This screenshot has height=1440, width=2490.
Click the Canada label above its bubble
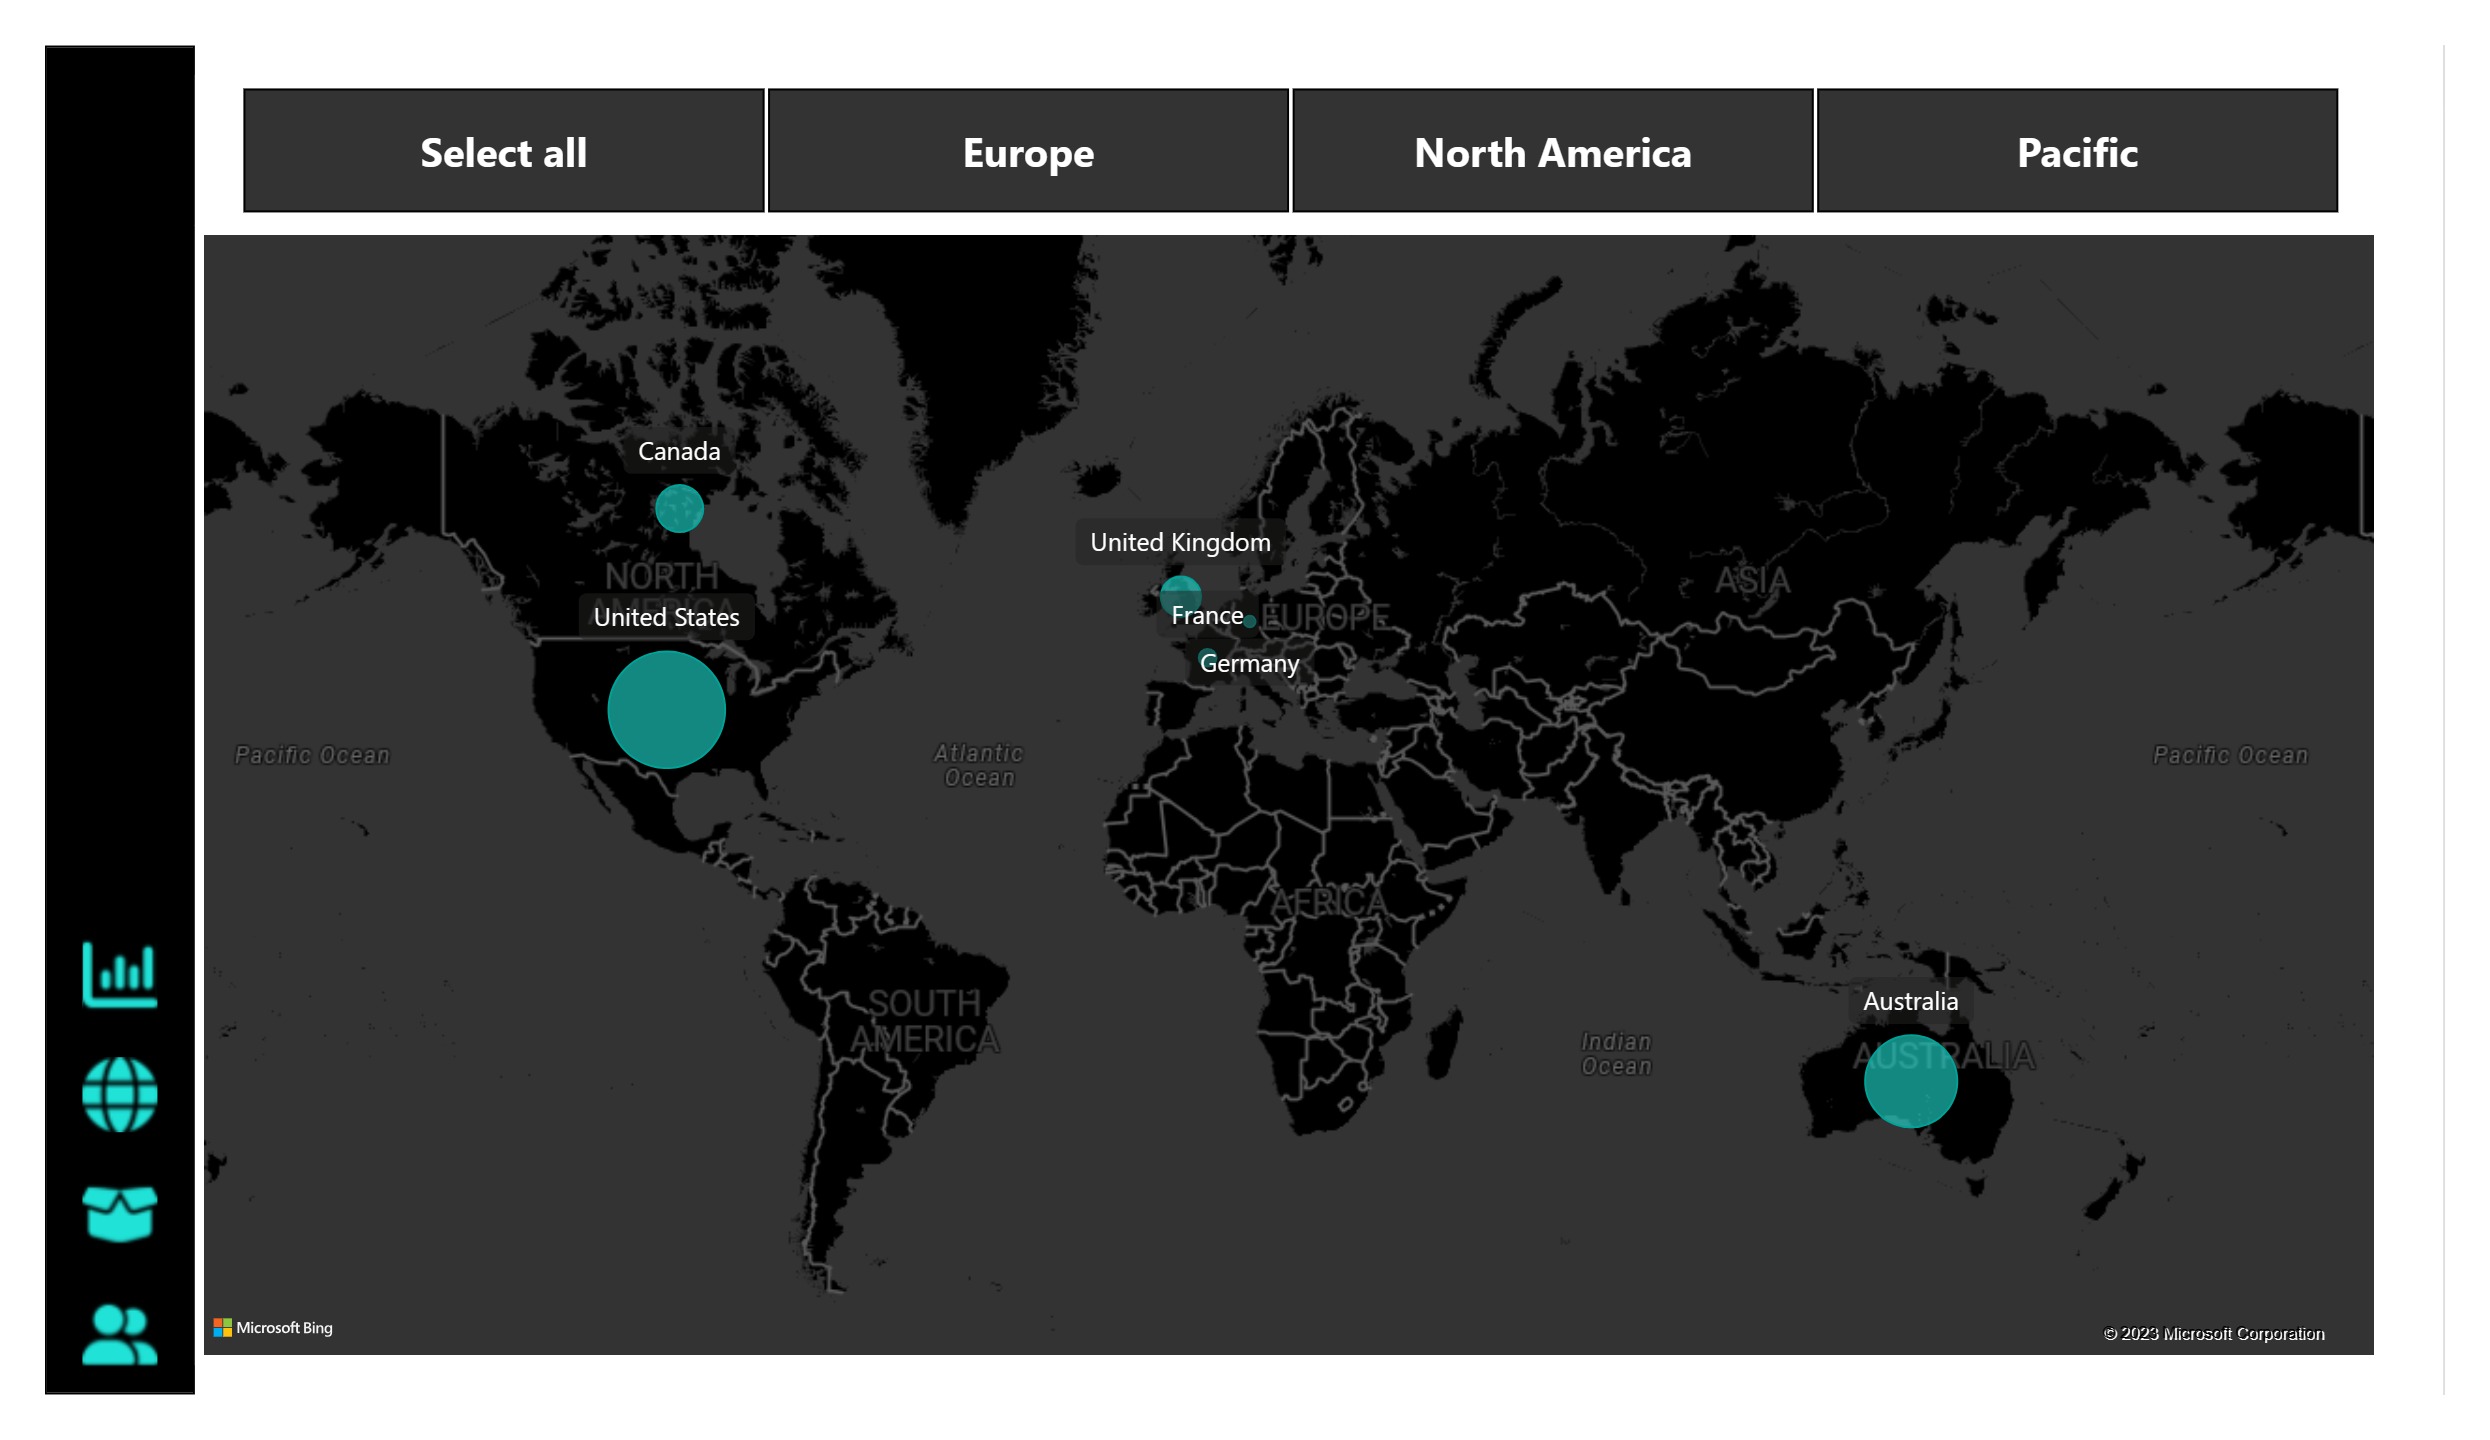pyautogui.click(x=679, y=451)
